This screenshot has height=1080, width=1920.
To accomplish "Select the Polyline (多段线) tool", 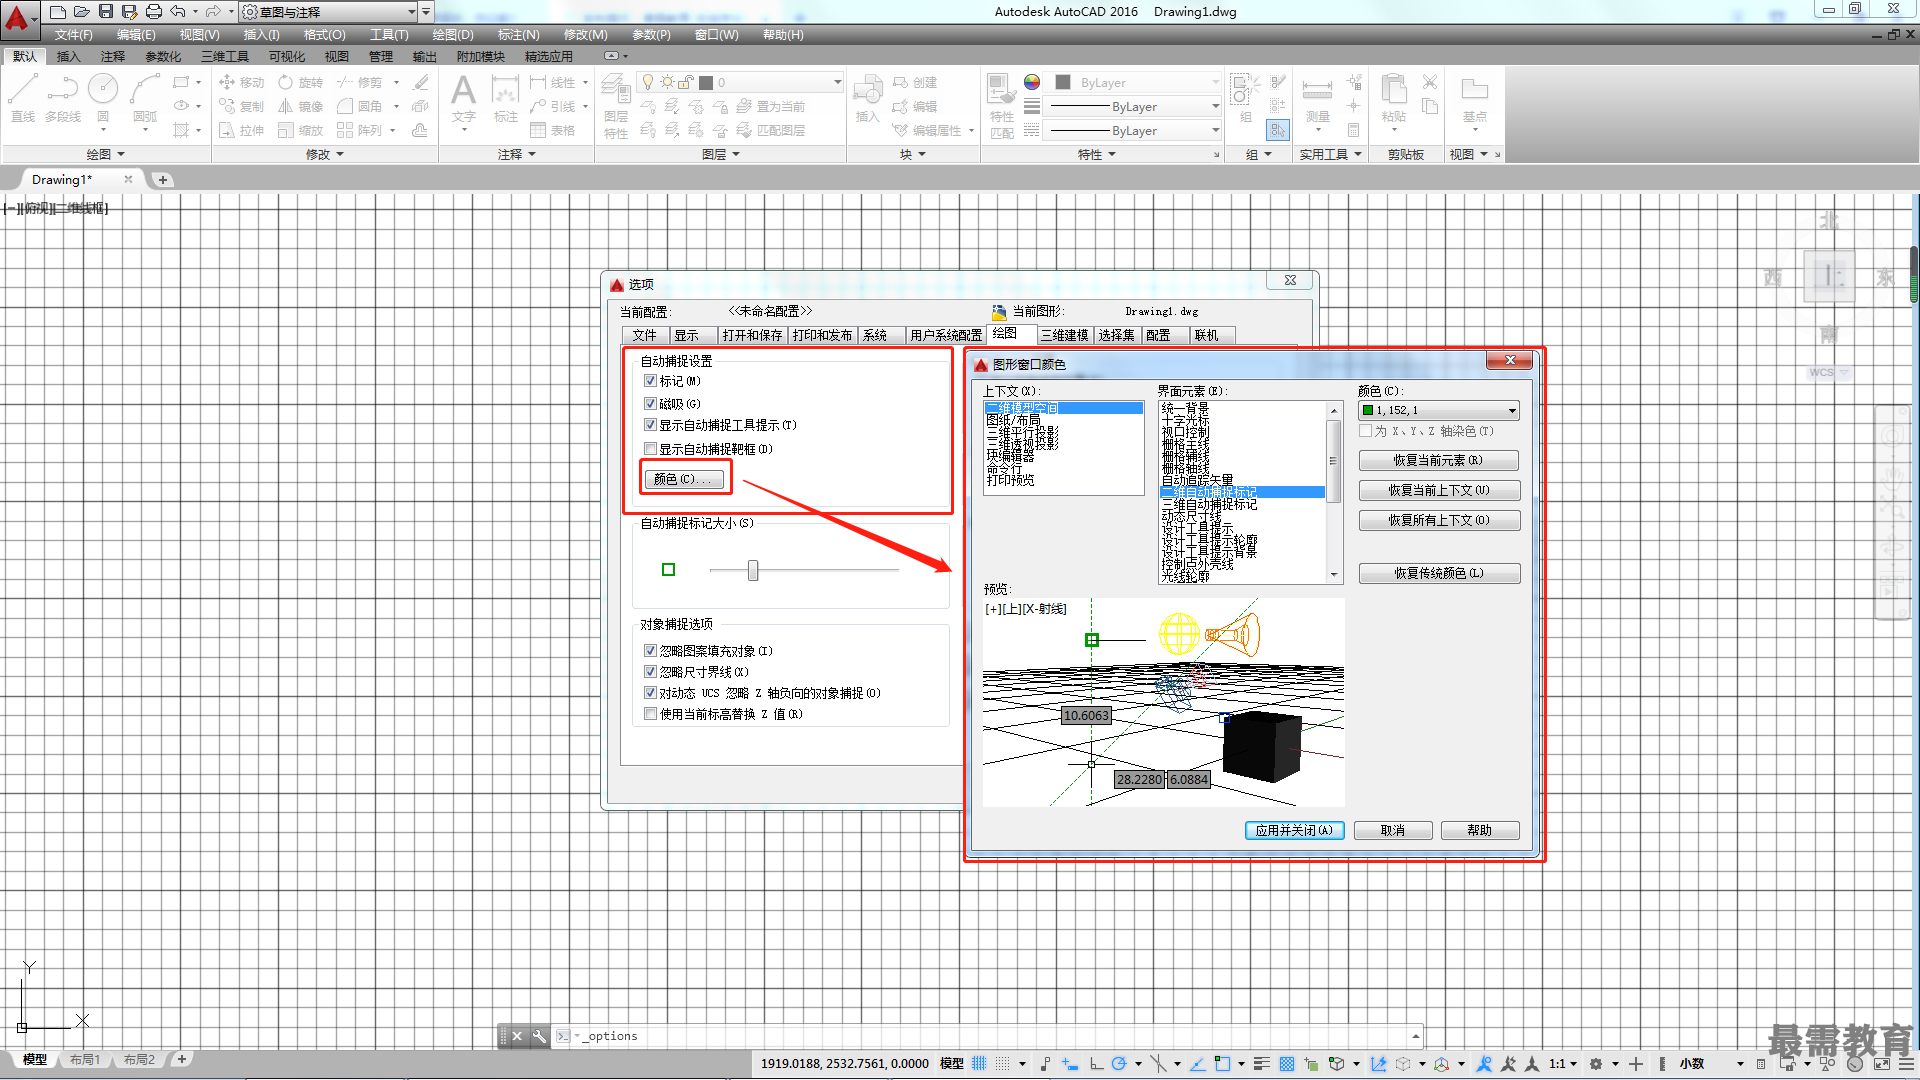I will (x=62, y=98).
